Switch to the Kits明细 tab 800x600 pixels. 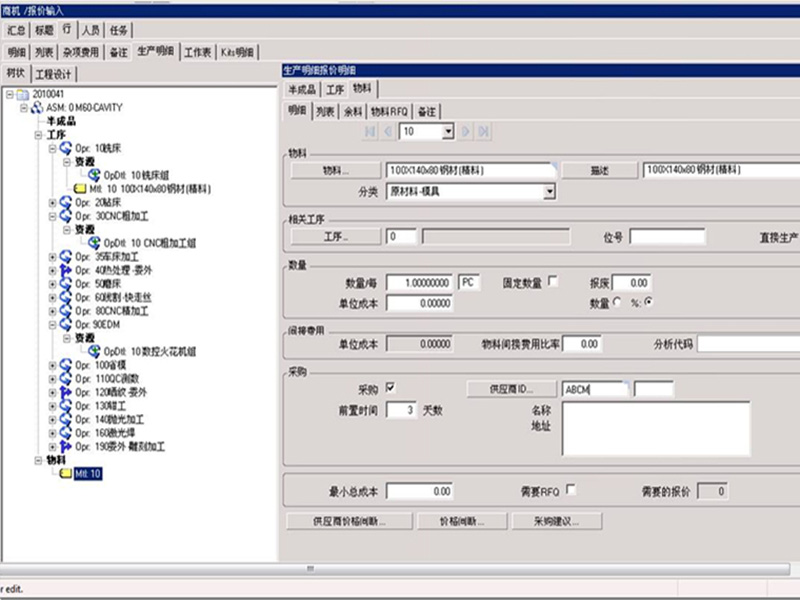(x=237, y=52)
